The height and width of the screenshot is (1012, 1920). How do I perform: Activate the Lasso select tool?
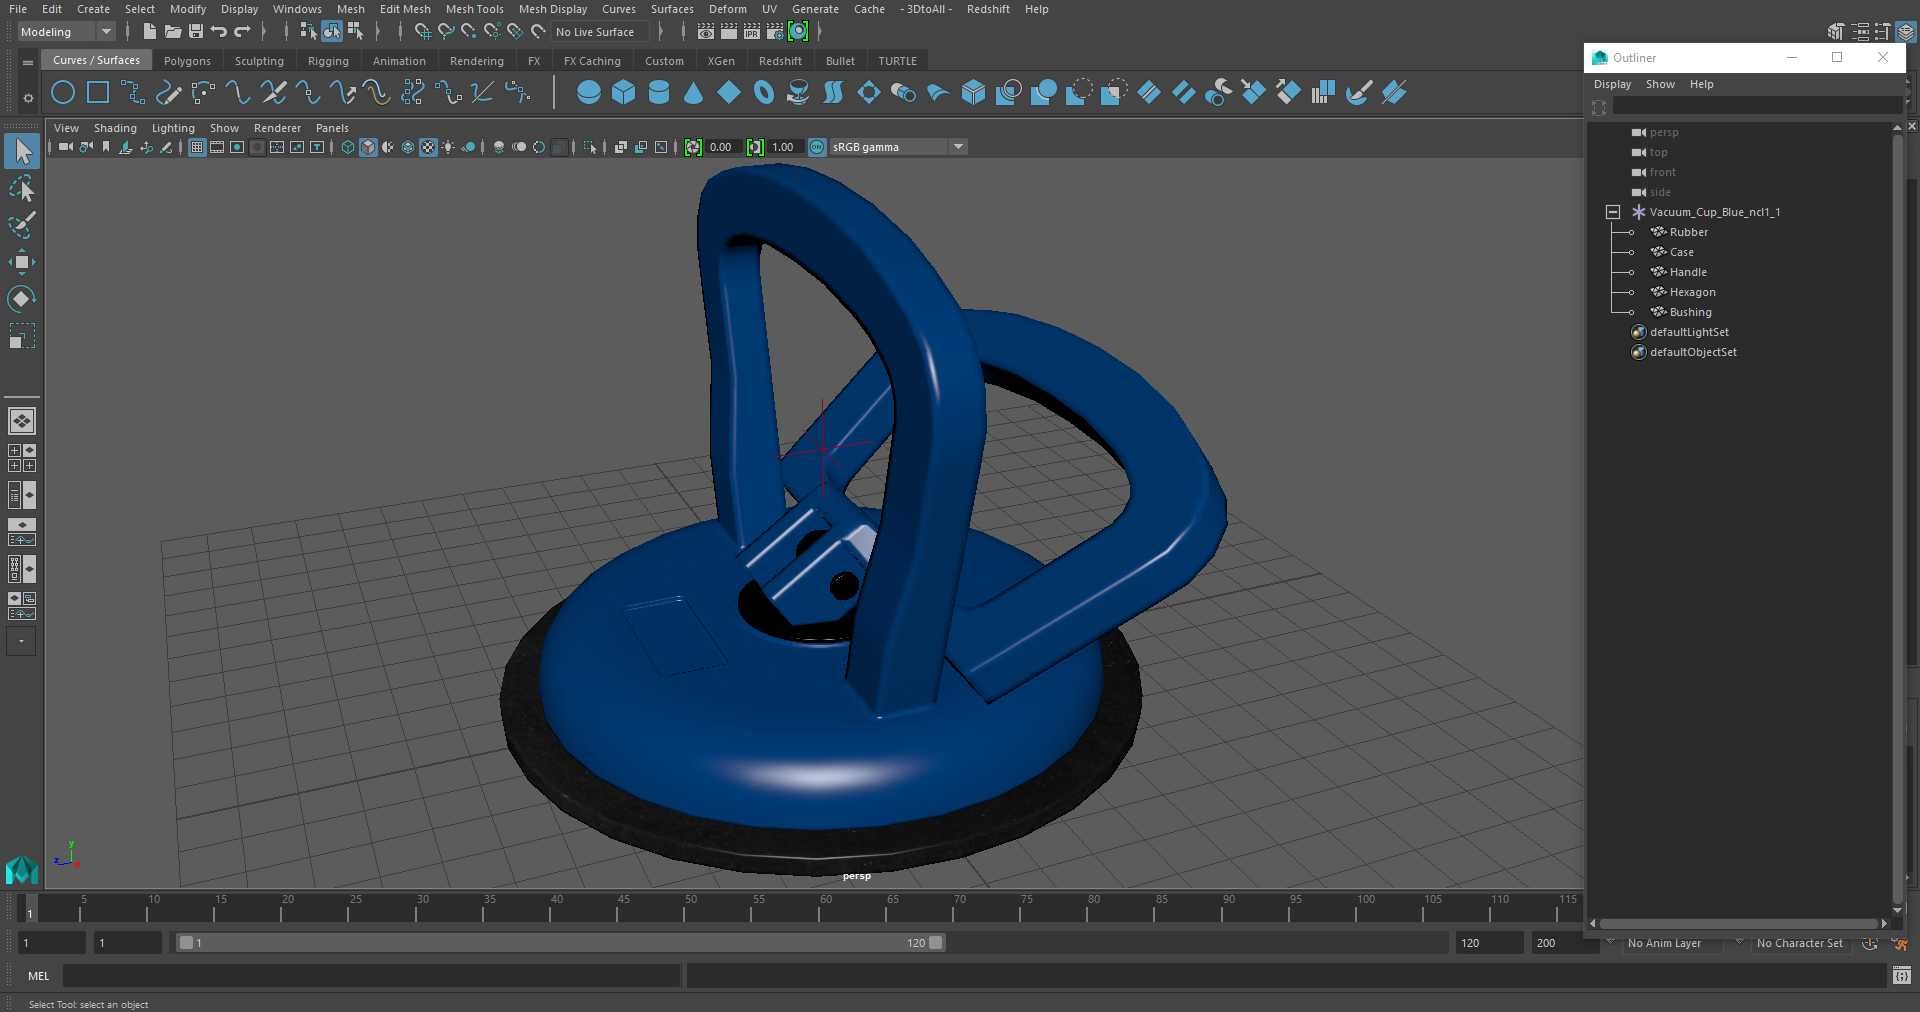22,189
